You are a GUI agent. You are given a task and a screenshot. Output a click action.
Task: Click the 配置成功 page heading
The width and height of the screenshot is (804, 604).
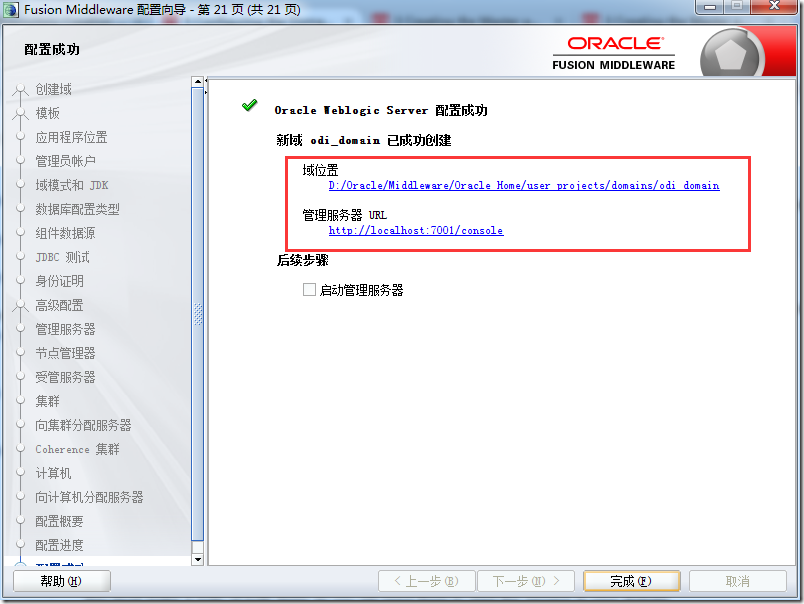point(52,50)
